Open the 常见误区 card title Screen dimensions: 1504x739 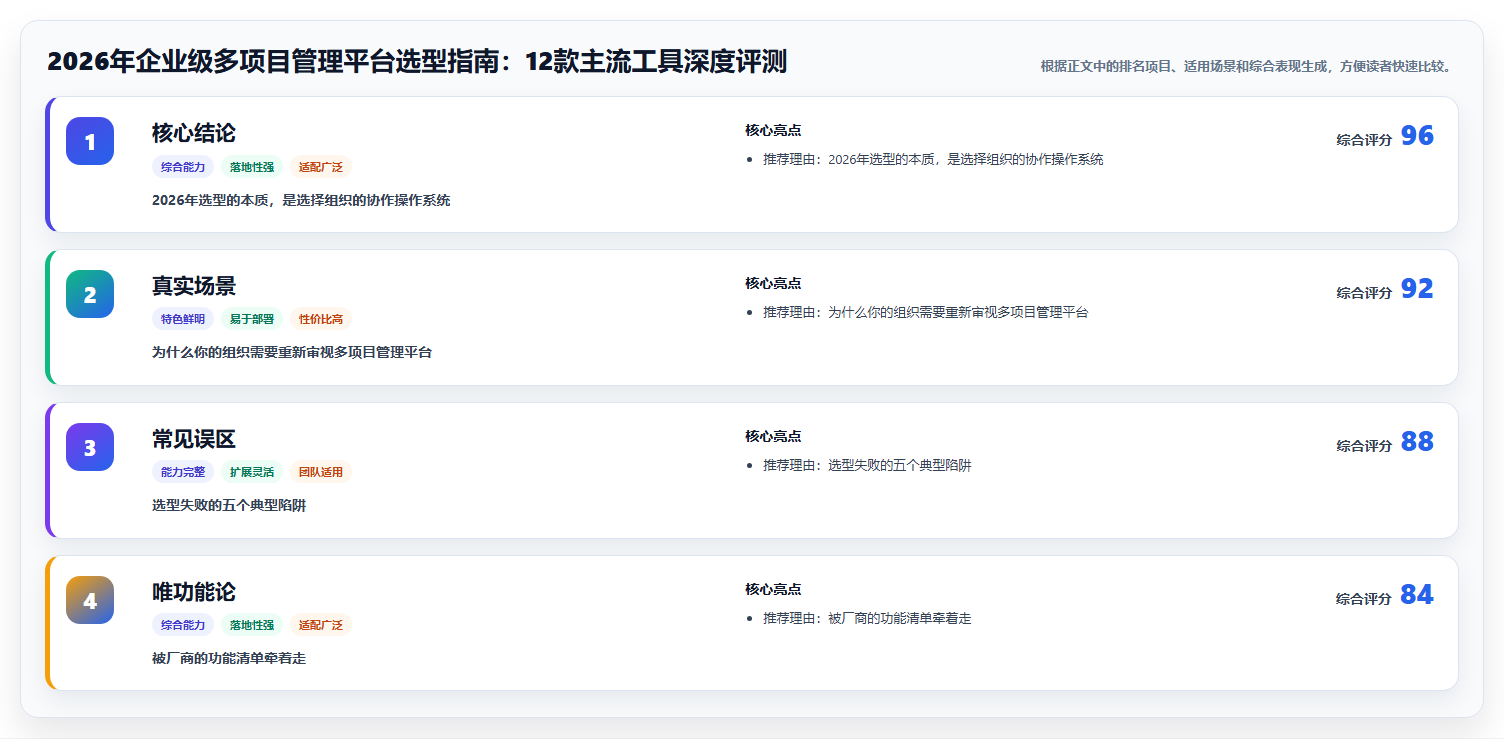coord(194,439)
